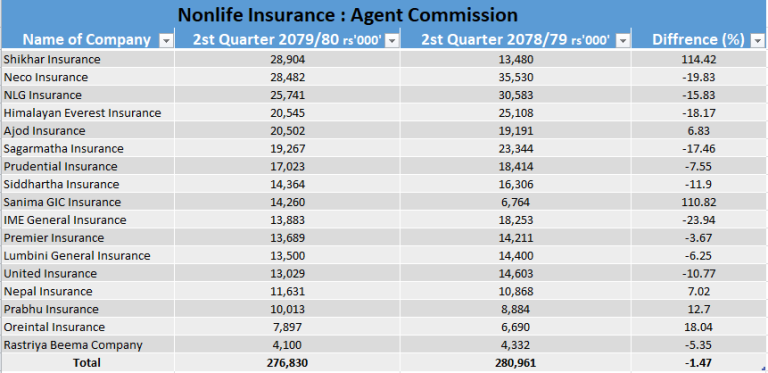Select the Himalayan Everest Insurance cell
Screen dimensions: 768x373
pos(88,113)
